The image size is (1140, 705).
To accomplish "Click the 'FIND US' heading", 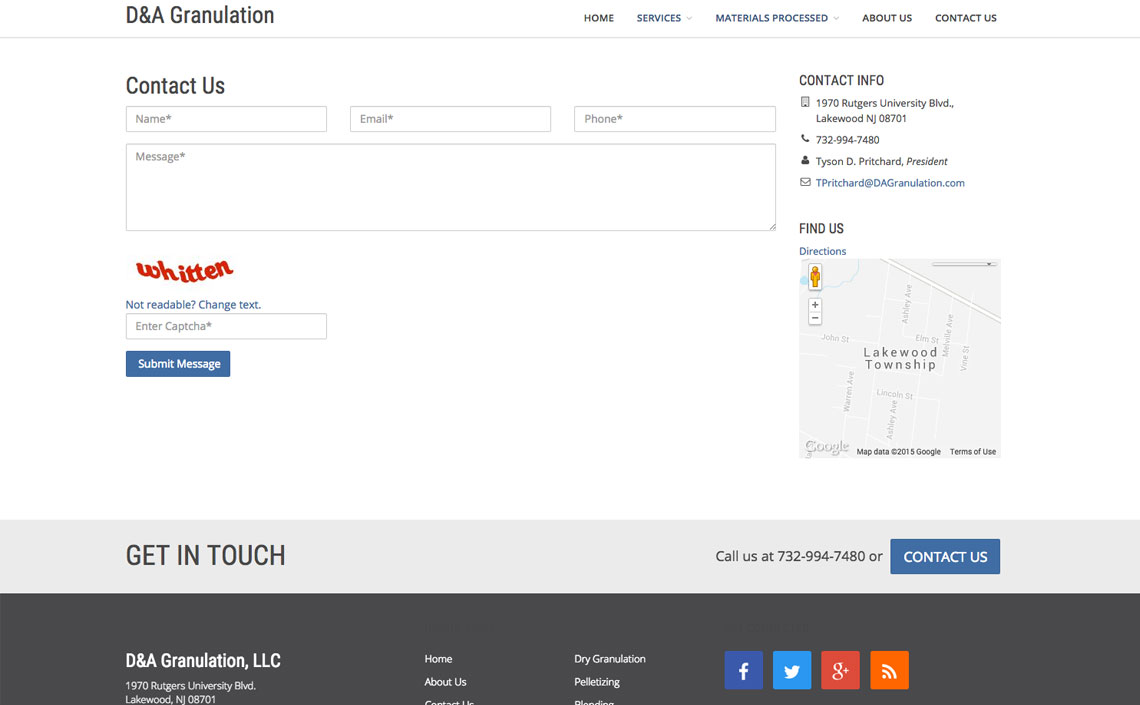I will pos(822,228).
